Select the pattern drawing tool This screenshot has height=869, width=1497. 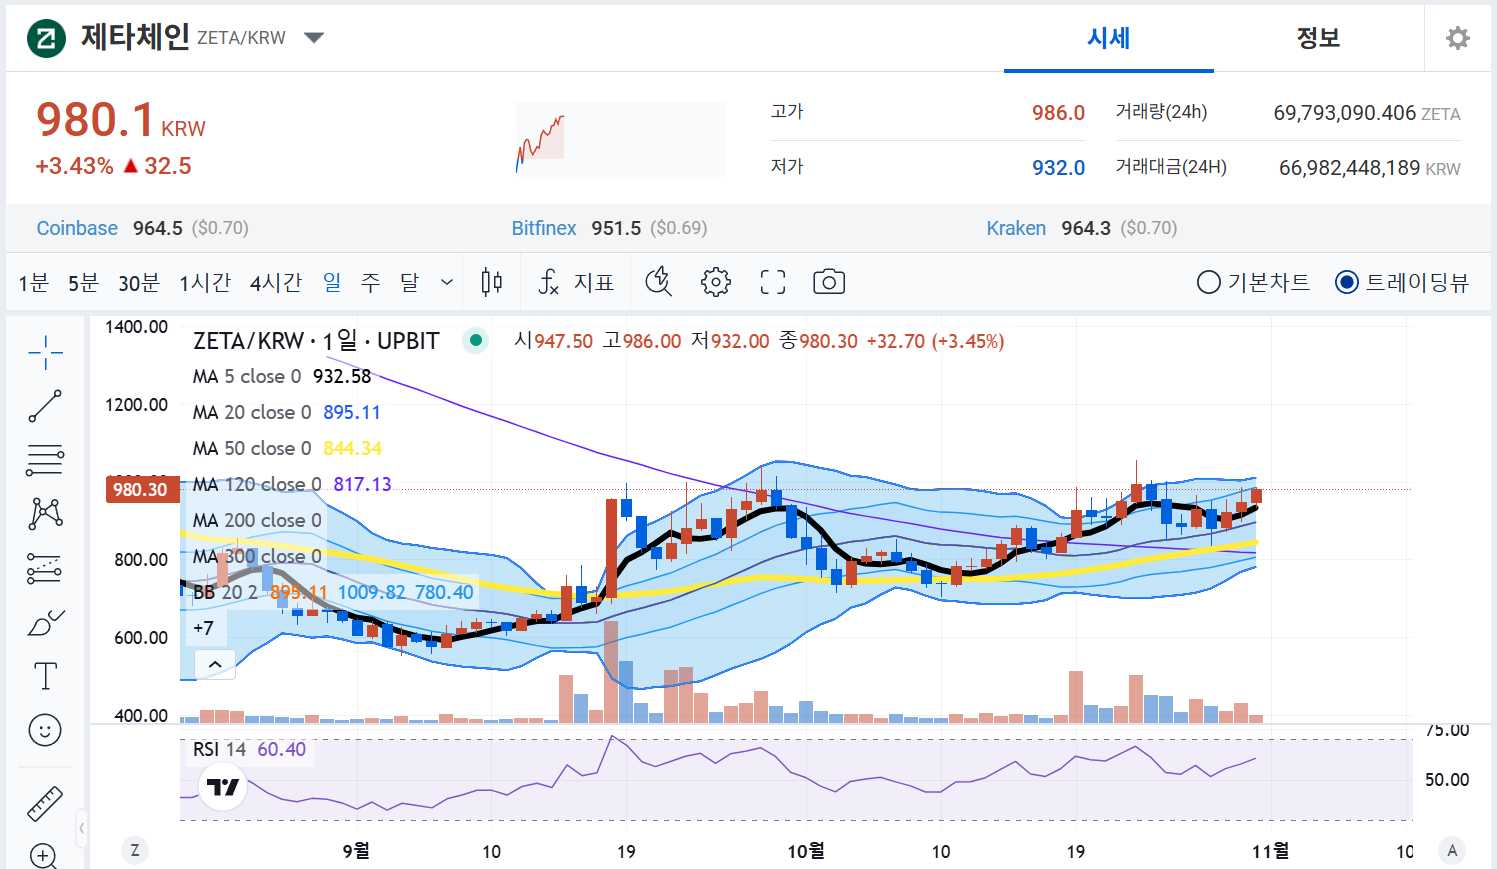click(x=45, y=514)
